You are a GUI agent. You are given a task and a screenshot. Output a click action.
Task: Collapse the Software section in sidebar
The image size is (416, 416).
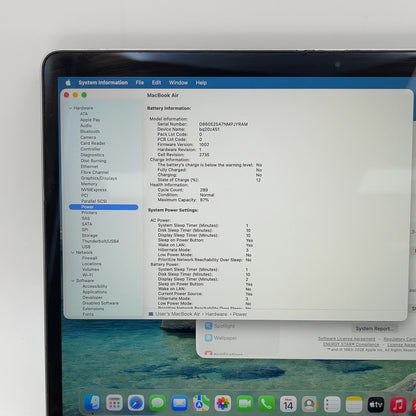73,281
